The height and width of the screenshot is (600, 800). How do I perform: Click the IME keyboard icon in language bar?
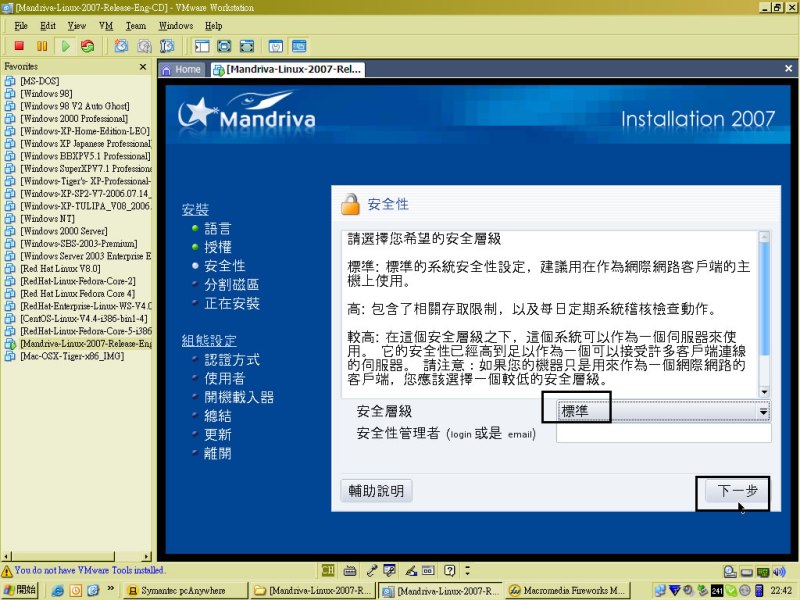coord(350,570)
